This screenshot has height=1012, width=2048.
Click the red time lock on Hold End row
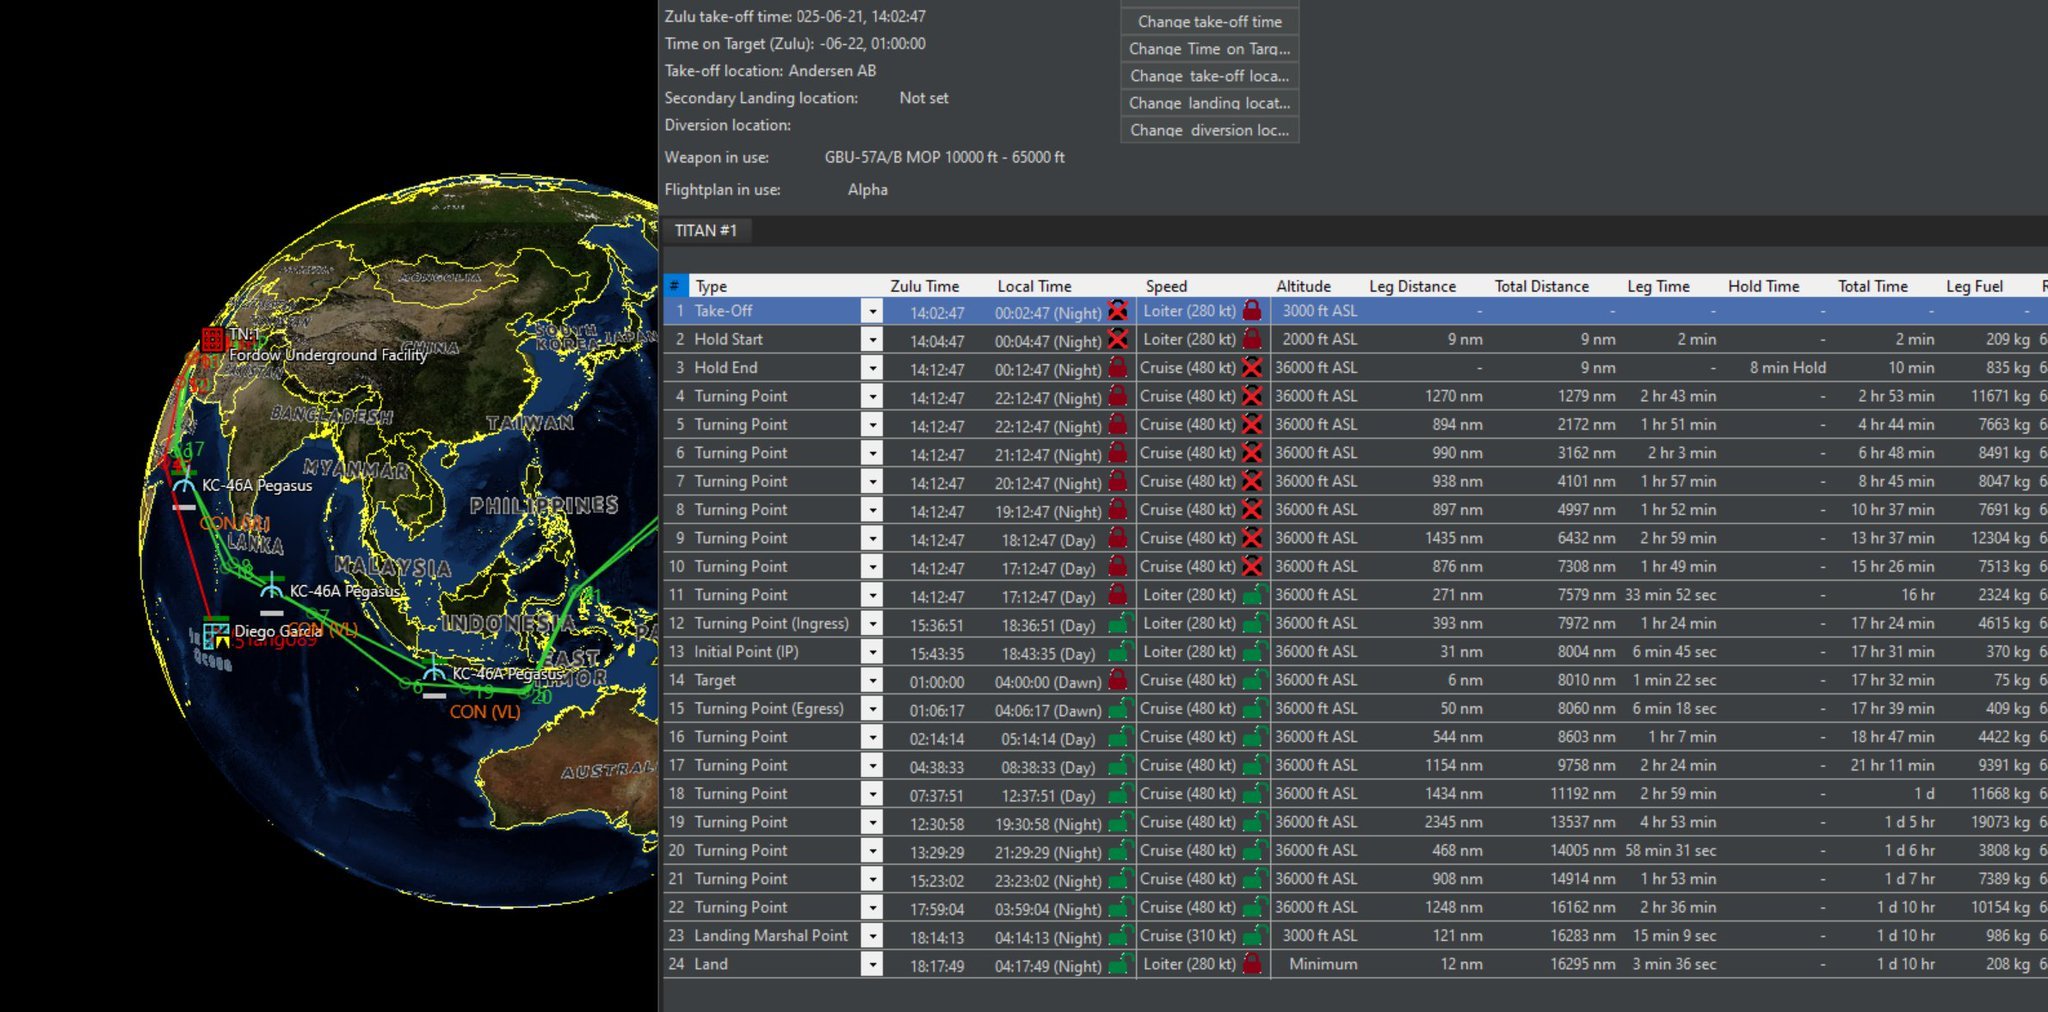(x=1118, y=368)
